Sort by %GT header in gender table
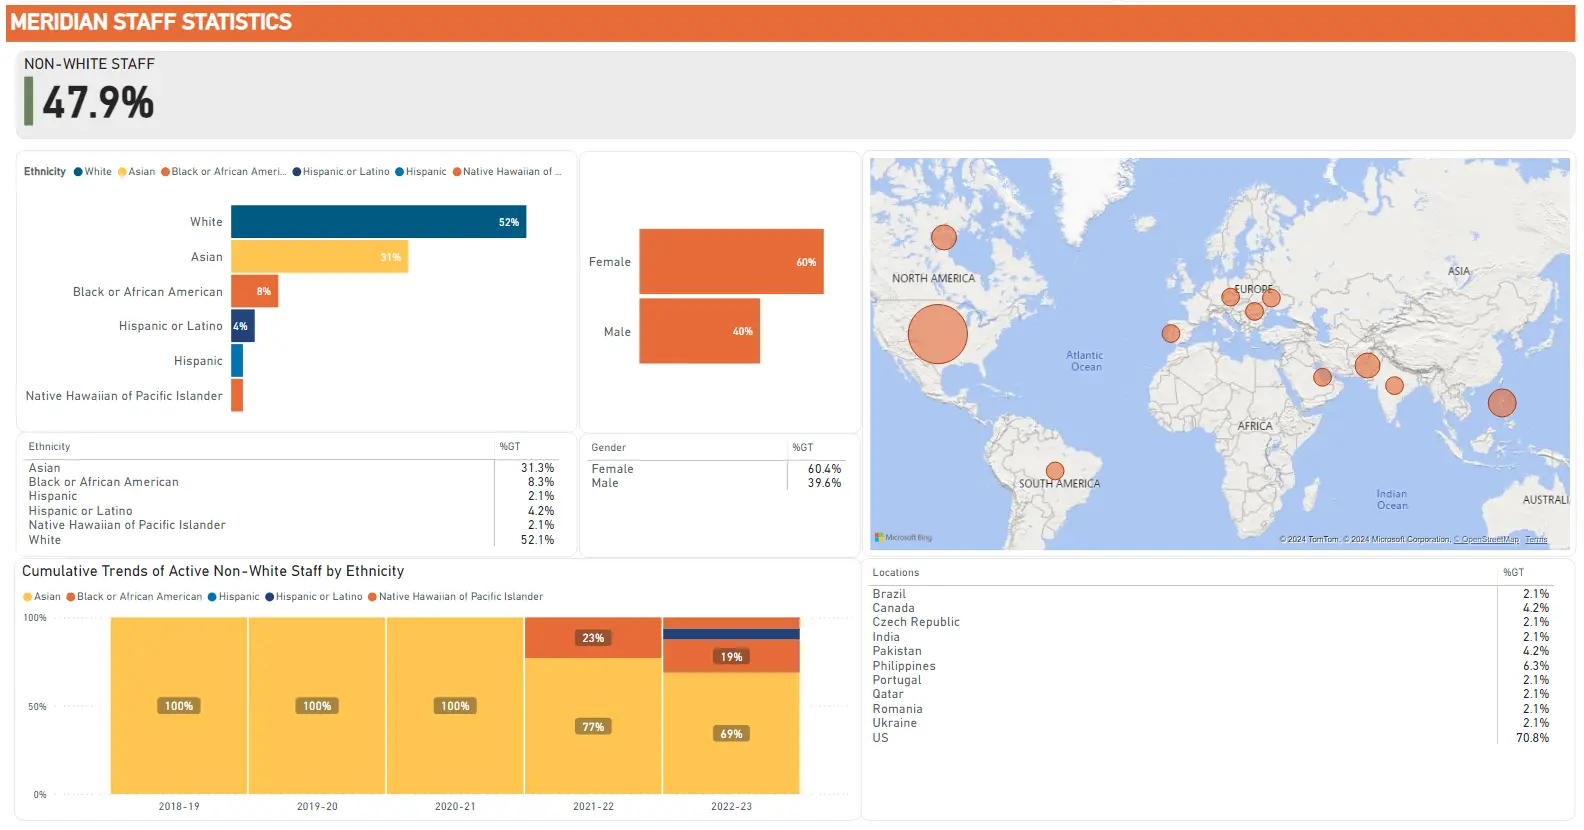 click(803, 448)
